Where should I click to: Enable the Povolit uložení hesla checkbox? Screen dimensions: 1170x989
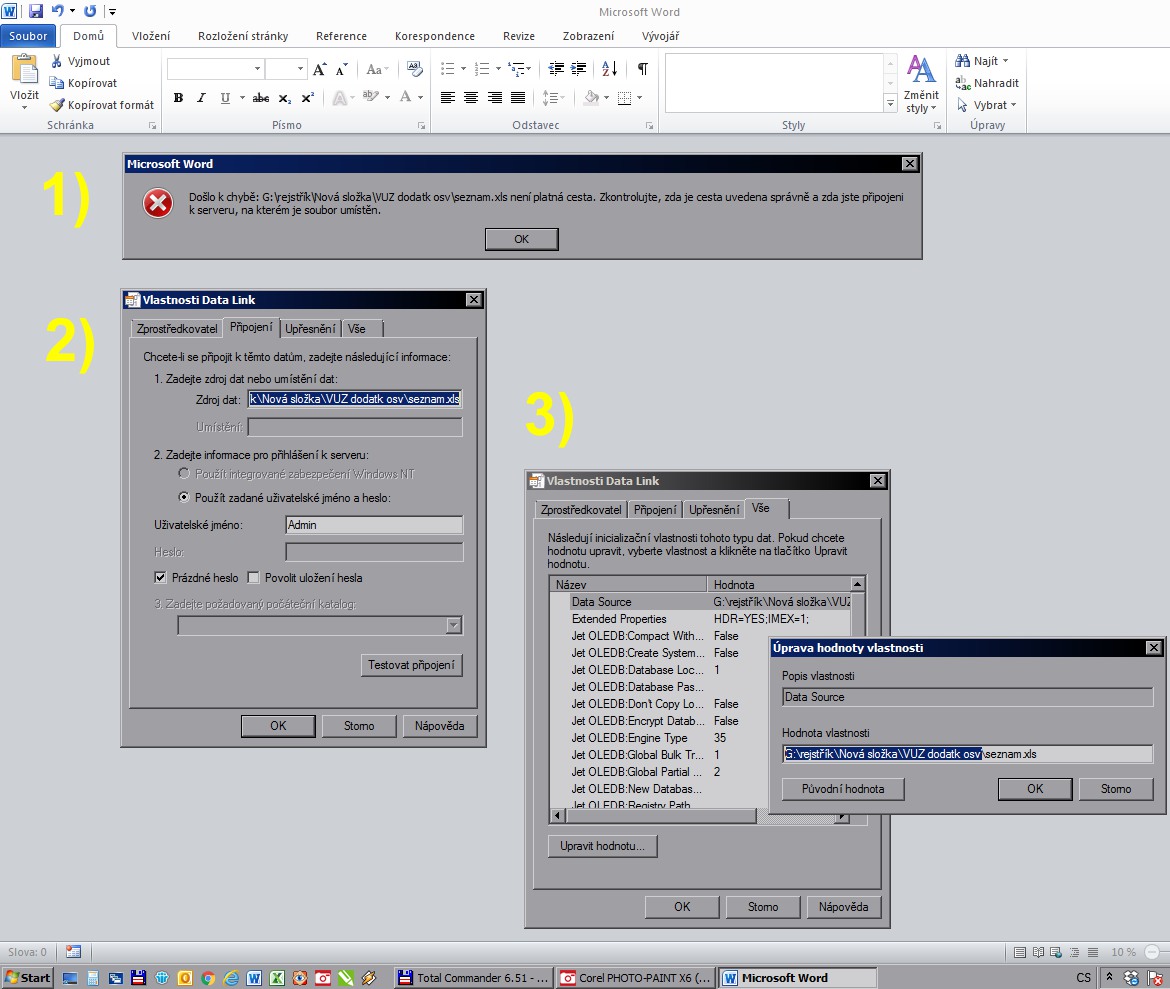coord(253,578)
